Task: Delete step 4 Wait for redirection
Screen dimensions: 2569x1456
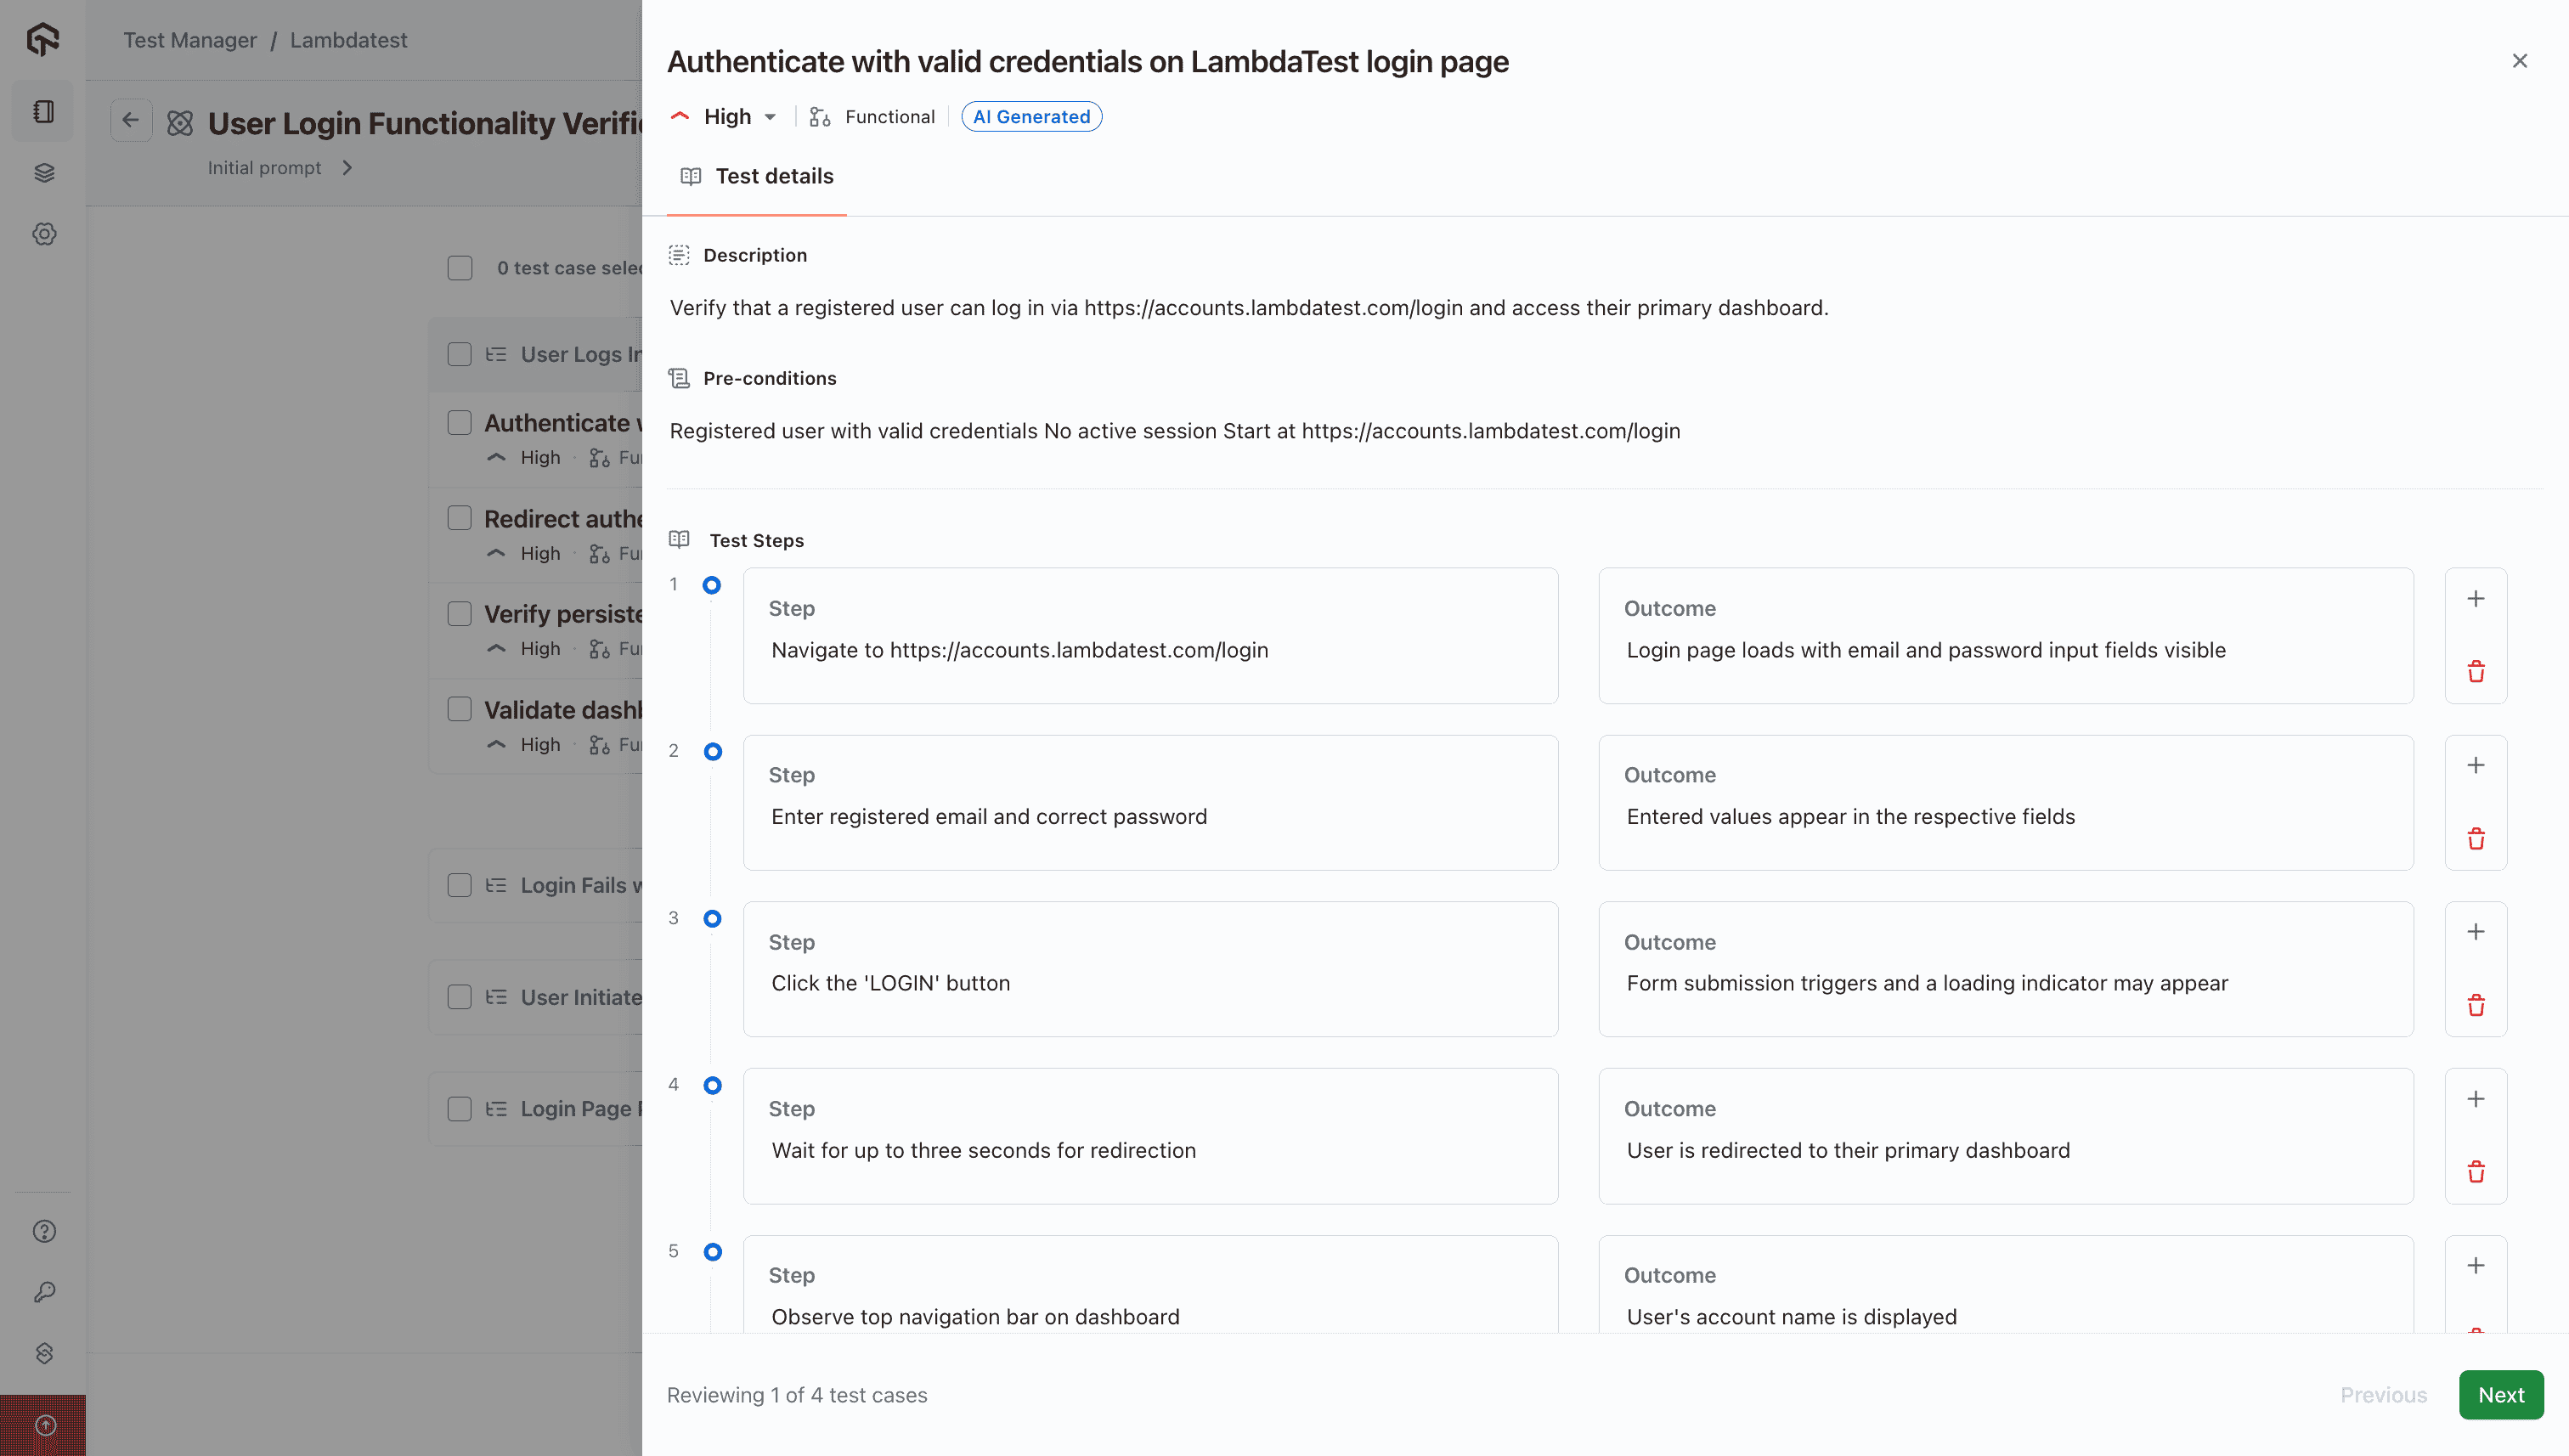Action: coord(2475,1172)
